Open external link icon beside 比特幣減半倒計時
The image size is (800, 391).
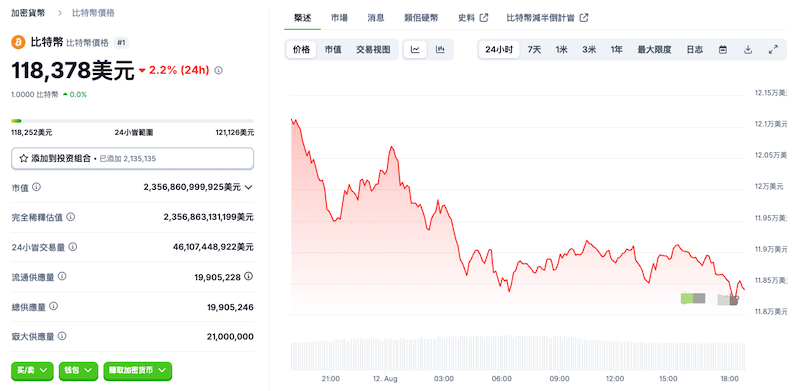(584, 18)
